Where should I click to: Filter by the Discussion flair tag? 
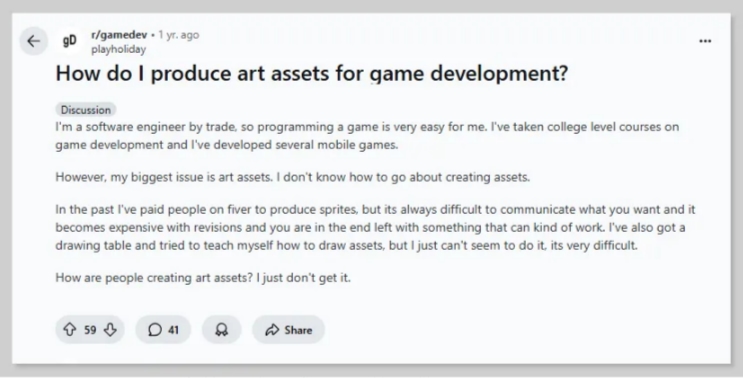[86, 110]
